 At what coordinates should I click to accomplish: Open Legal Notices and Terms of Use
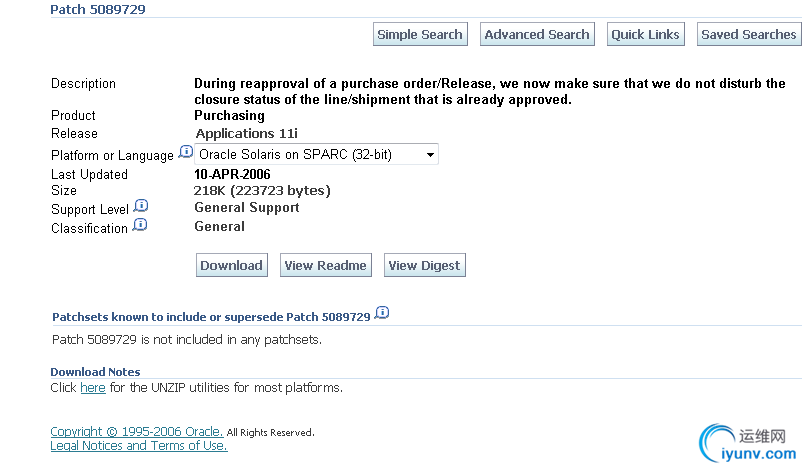pos(139,446)
